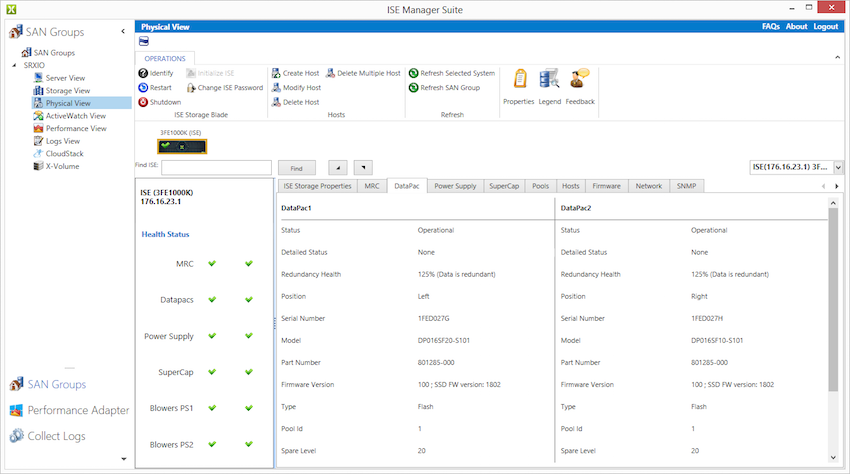Open the Feedback icon
The width and height of the screenshot is (850, 474).
[579, 79]
